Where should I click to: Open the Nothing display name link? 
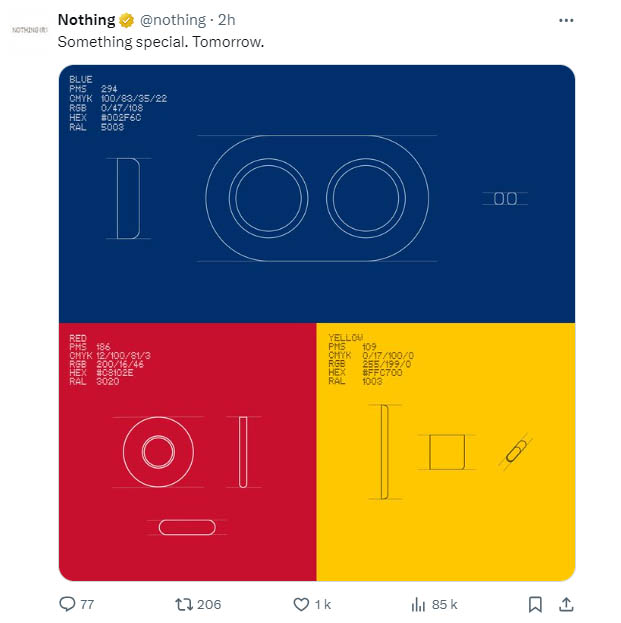click(x=86, y=20)
